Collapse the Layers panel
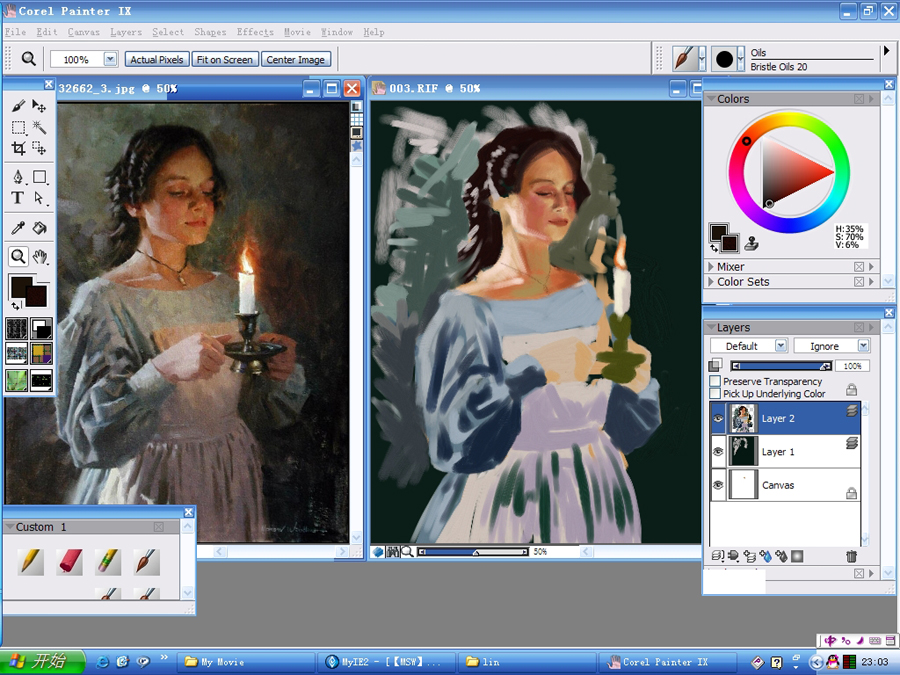Viewport: 900px width, 675px height. pyautogui.click(x=711, y=327)
